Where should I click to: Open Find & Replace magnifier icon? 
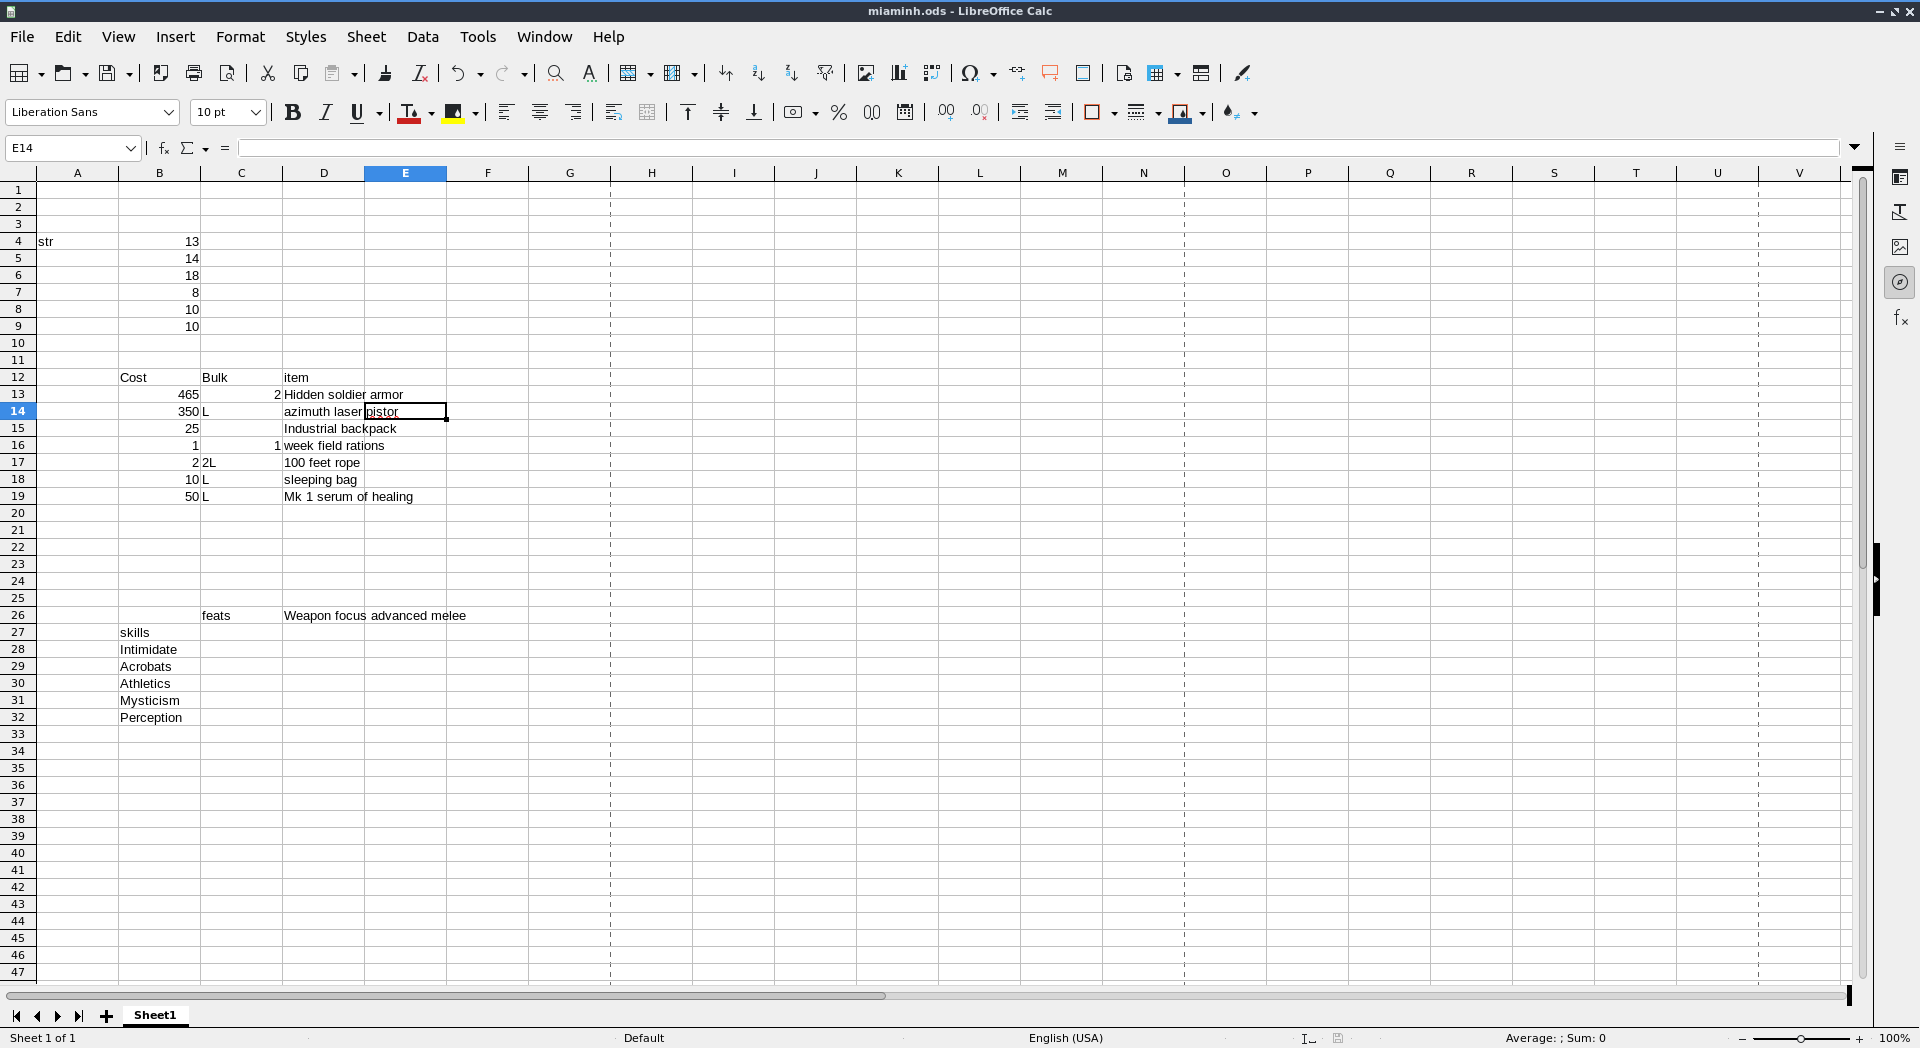click(555, 73)
